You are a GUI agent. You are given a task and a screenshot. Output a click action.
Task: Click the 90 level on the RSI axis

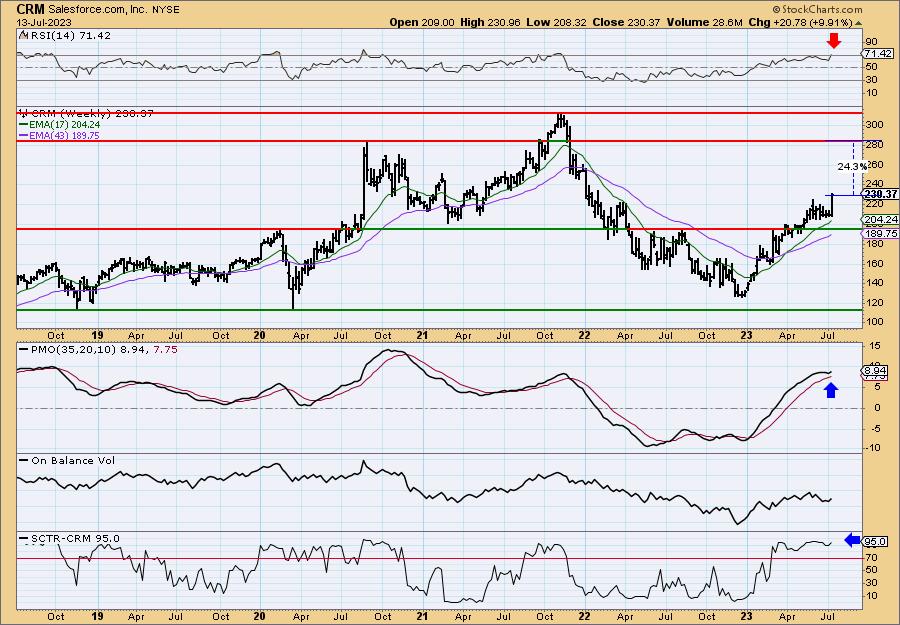[x=872, y=41]
